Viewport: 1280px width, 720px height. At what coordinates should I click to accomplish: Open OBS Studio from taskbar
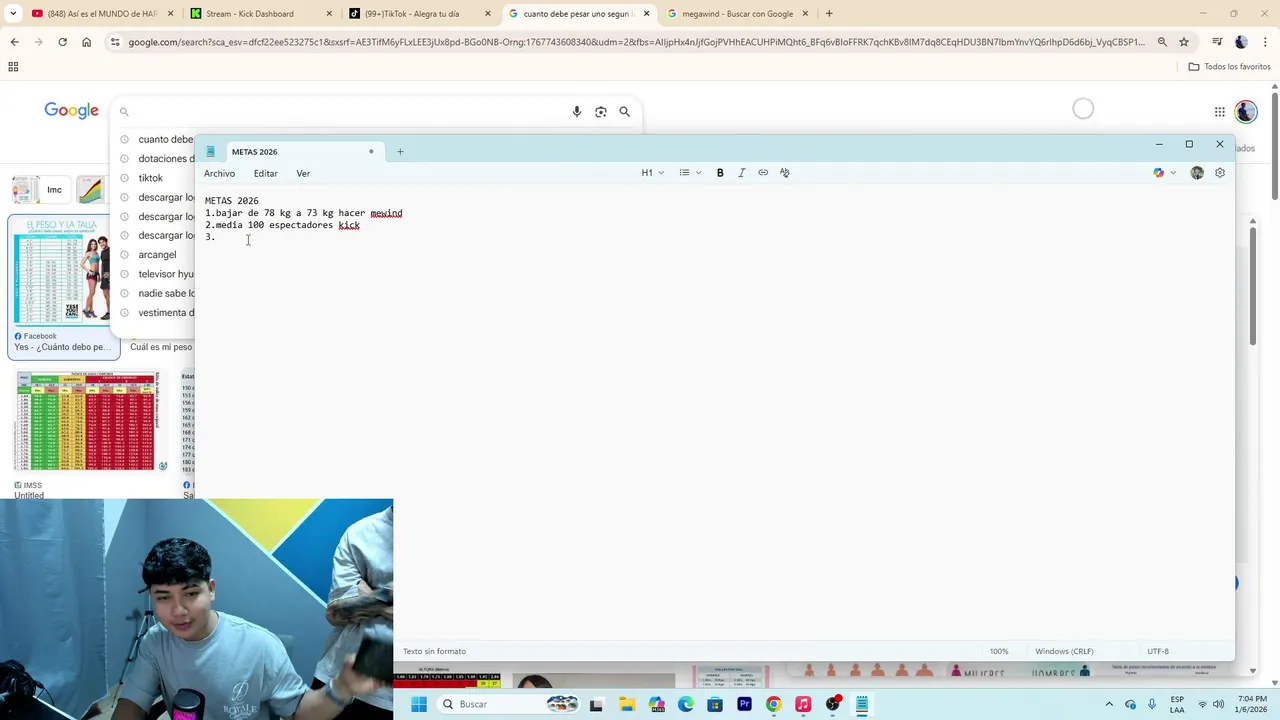click(833, 704)
